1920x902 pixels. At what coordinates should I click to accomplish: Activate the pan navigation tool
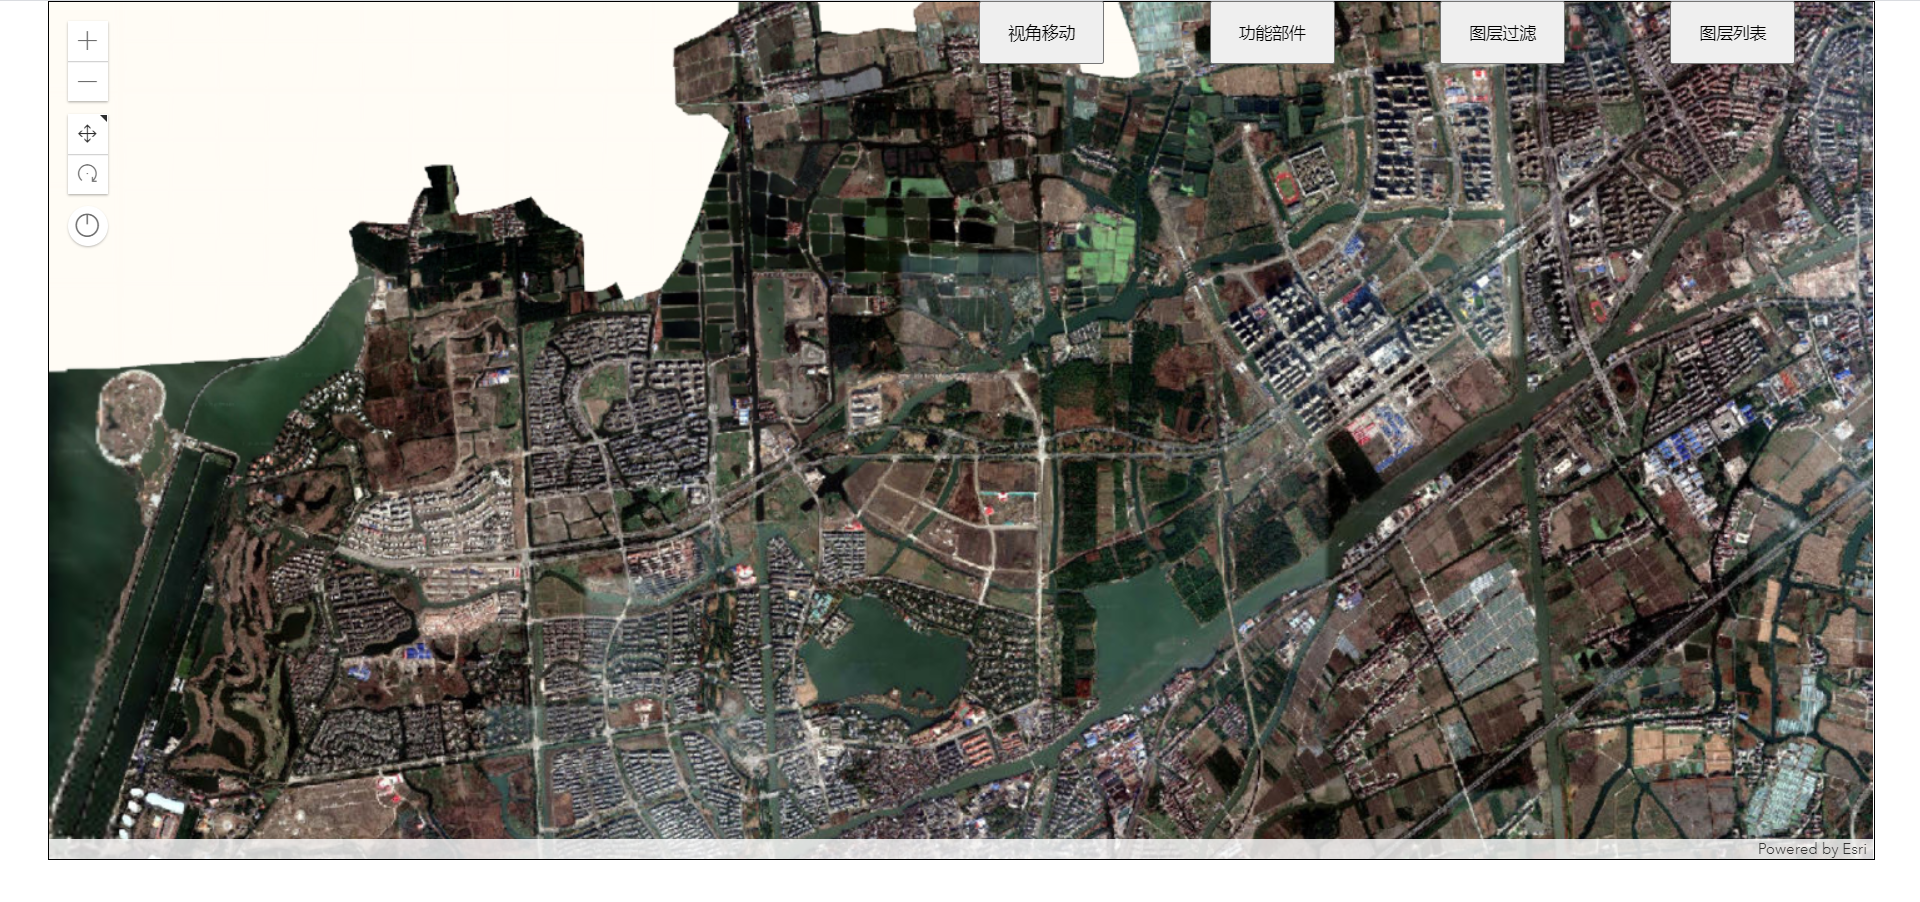88,134
